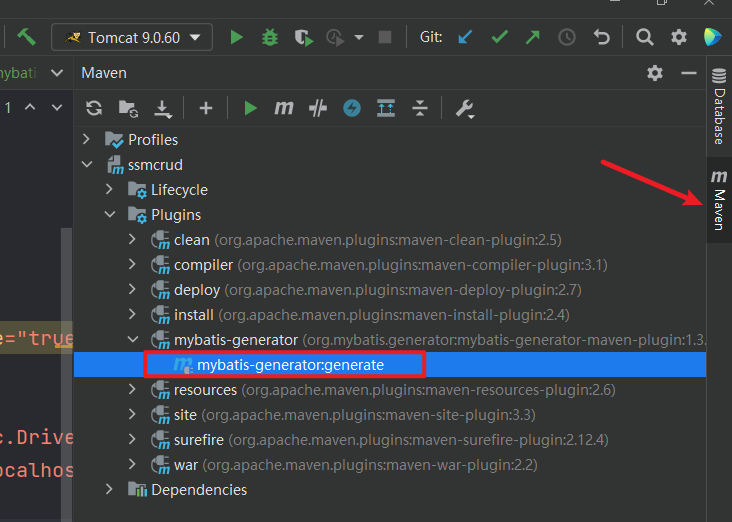Collapse All nodes in the Maven tree

(420, 108)
